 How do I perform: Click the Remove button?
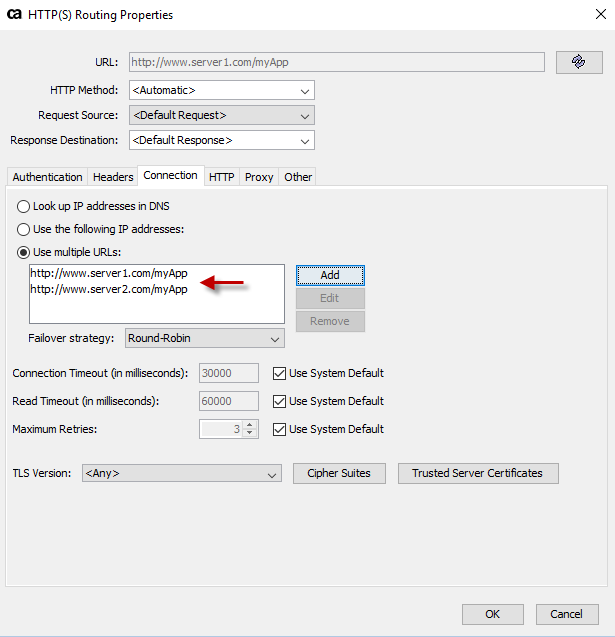click(x=330, y=321)
